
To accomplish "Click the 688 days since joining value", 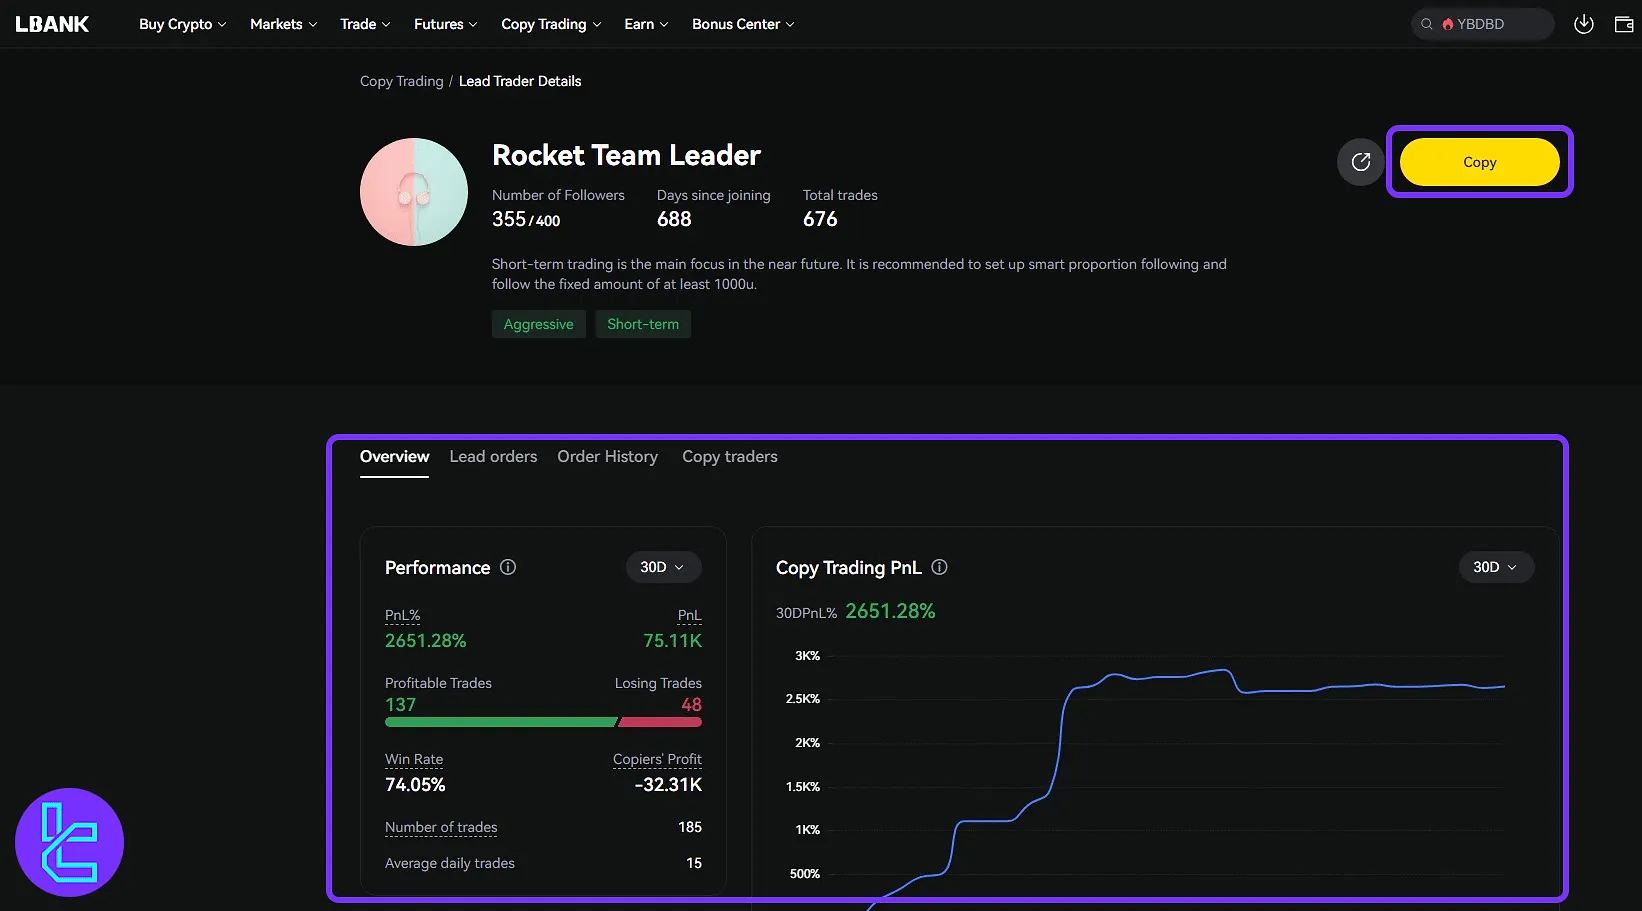I will (x=674, y=219).
